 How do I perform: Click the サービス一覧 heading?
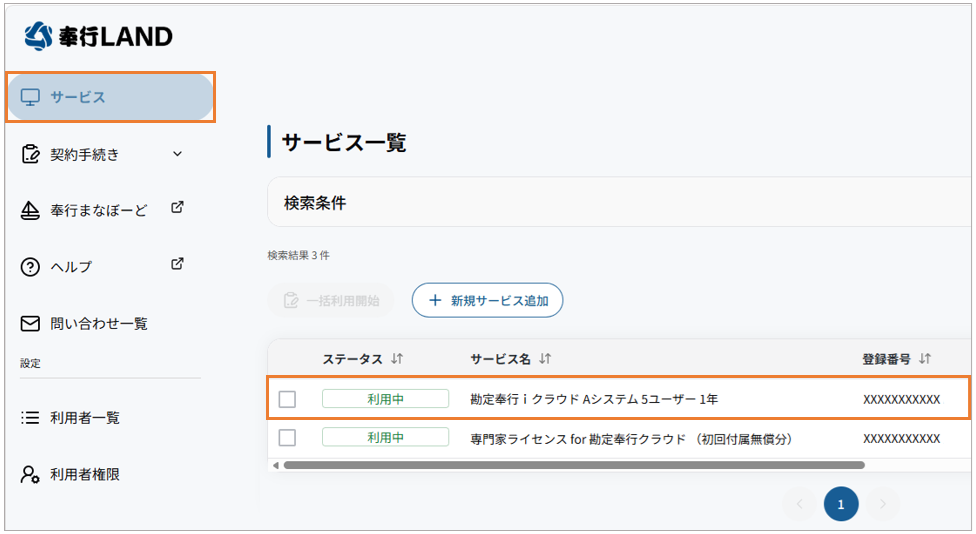[x=344, y=143]
